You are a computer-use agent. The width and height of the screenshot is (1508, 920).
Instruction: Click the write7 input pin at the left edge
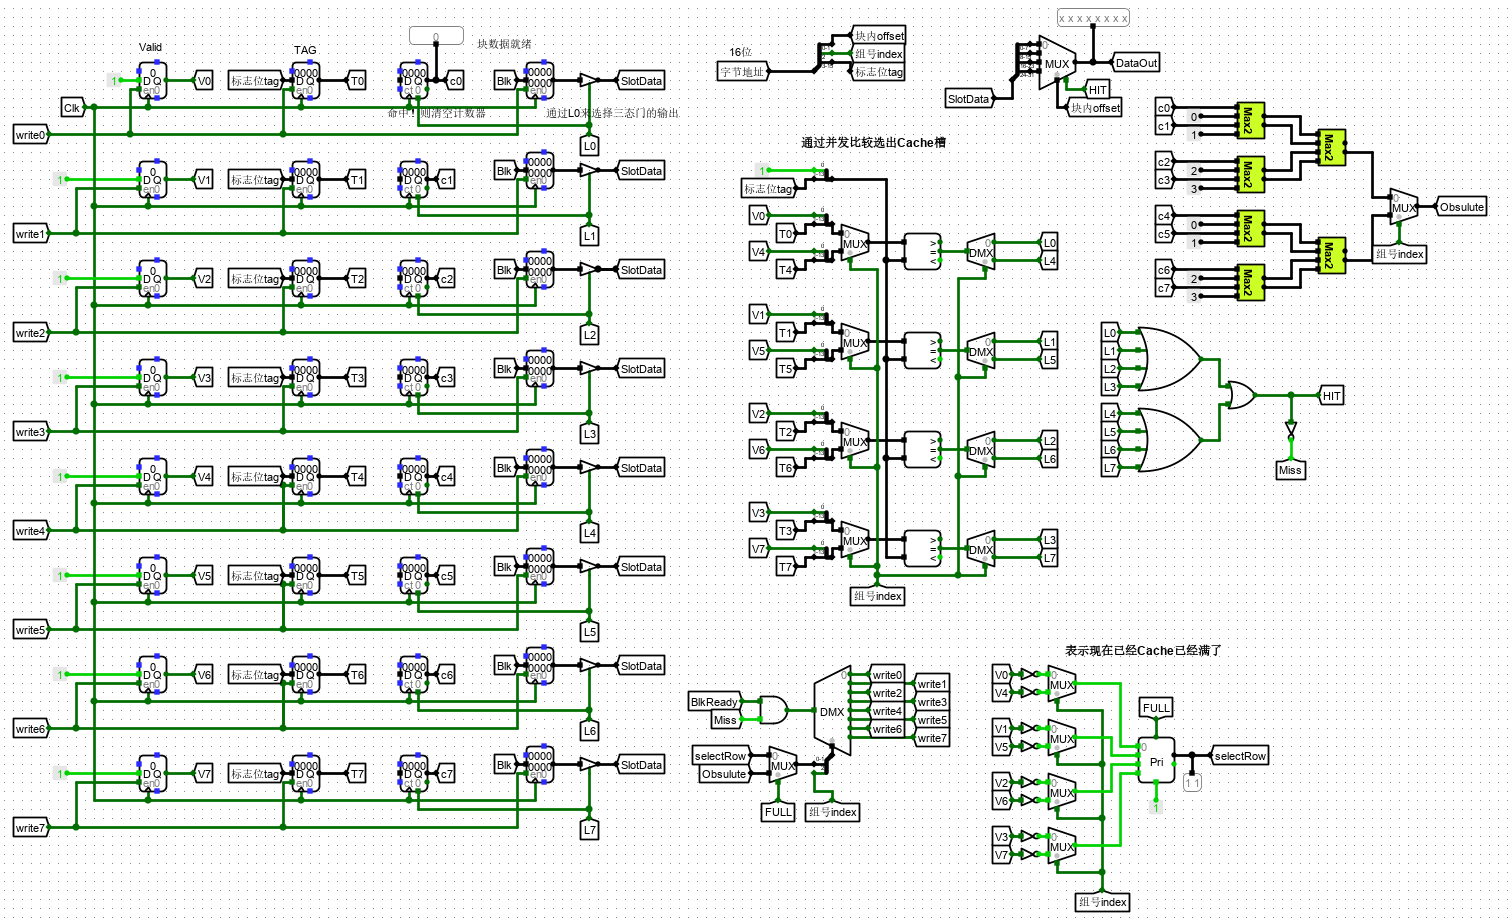pos(30,828)
